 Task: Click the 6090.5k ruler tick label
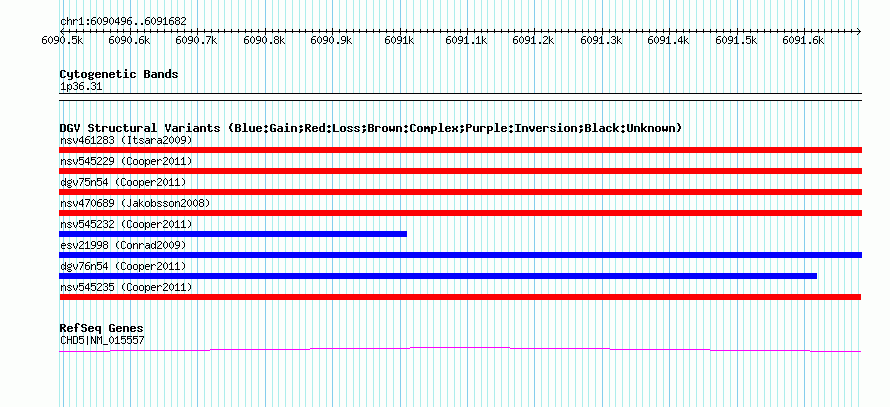tap(62, 40)
